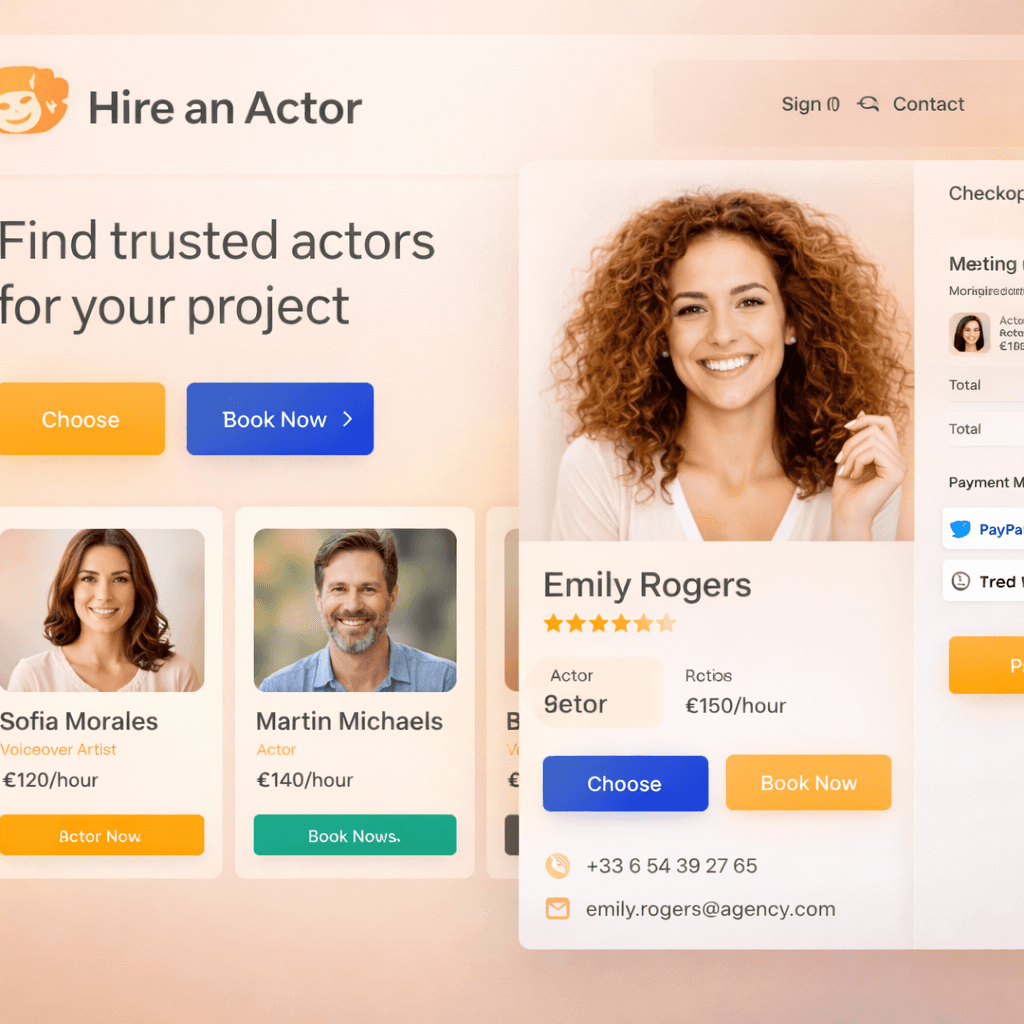Select the Actor role chip
This screenshot has height=1024, width=1024.
pyautogui.click(x=597, y=692)
